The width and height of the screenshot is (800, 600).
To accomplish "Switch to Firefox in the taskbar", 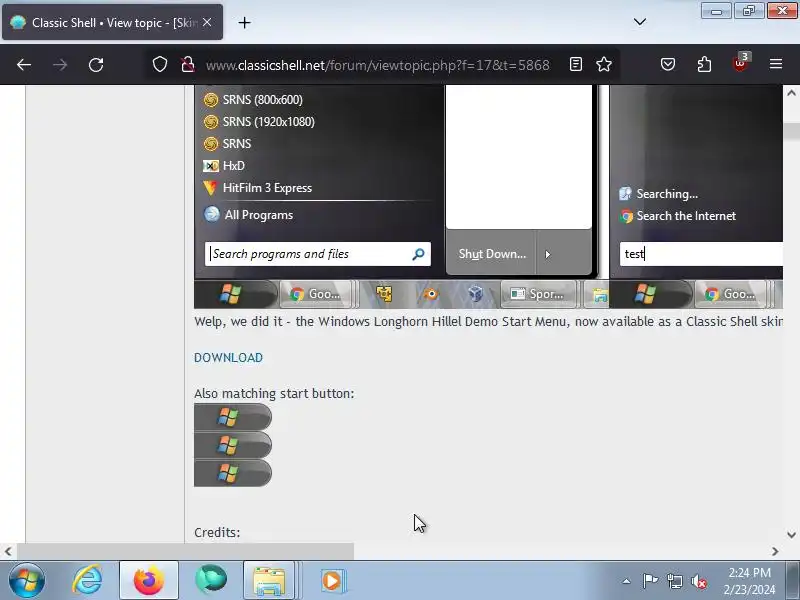I will tap(148, 581).
